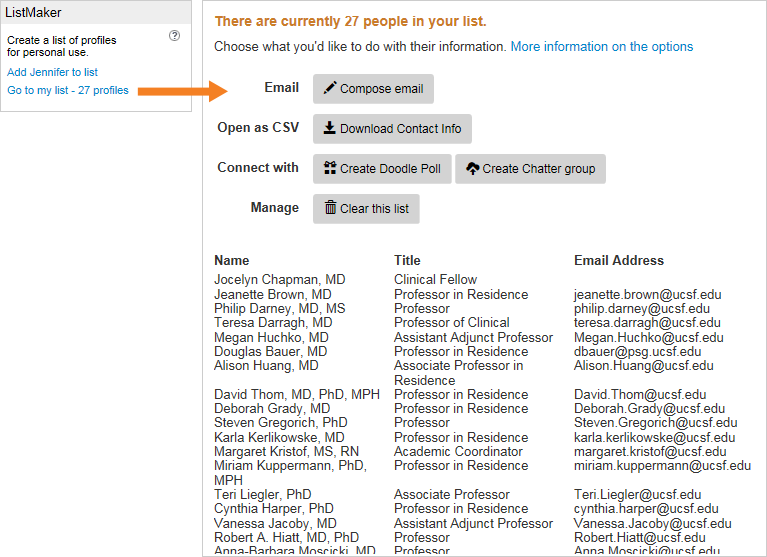Screen dimensions: 767x557
Task: Click the name Margaret Kristof, MS, RN
Action: pos(287,451)
